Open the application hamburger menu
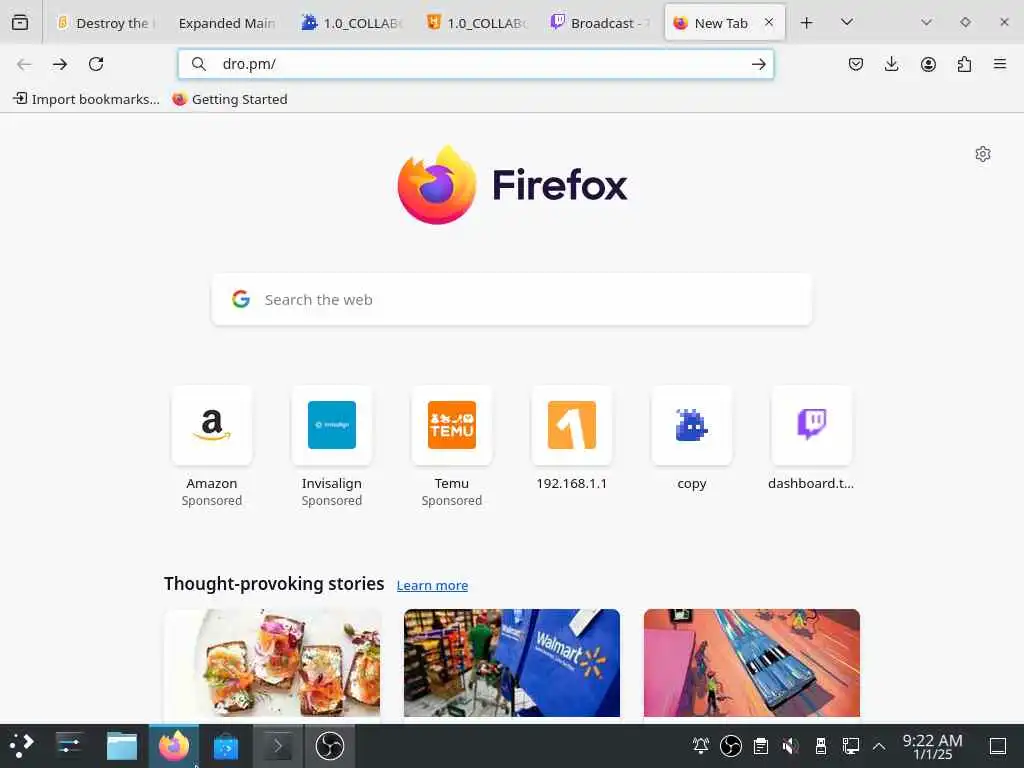 click(1000, 64)
